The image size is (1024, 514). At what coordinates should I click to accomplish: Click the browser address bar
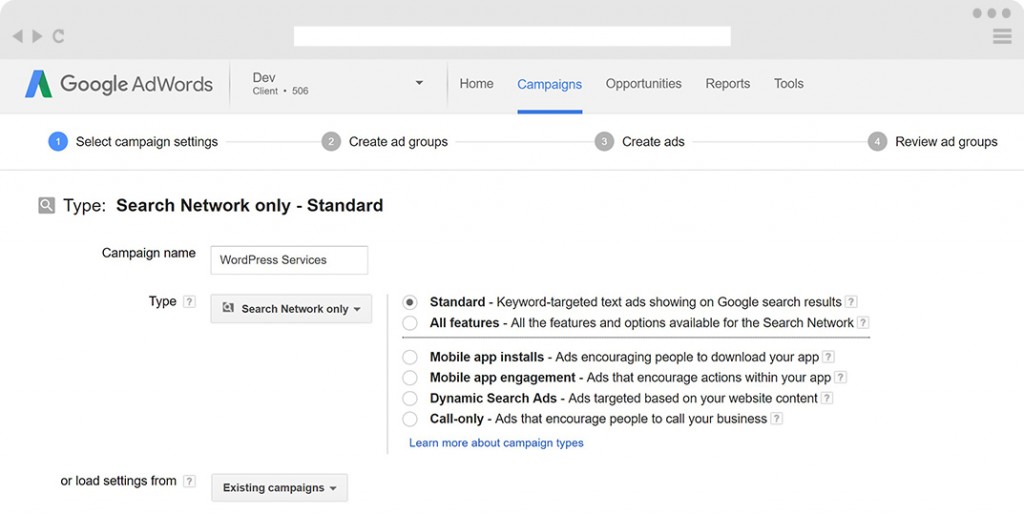(512, 36)
